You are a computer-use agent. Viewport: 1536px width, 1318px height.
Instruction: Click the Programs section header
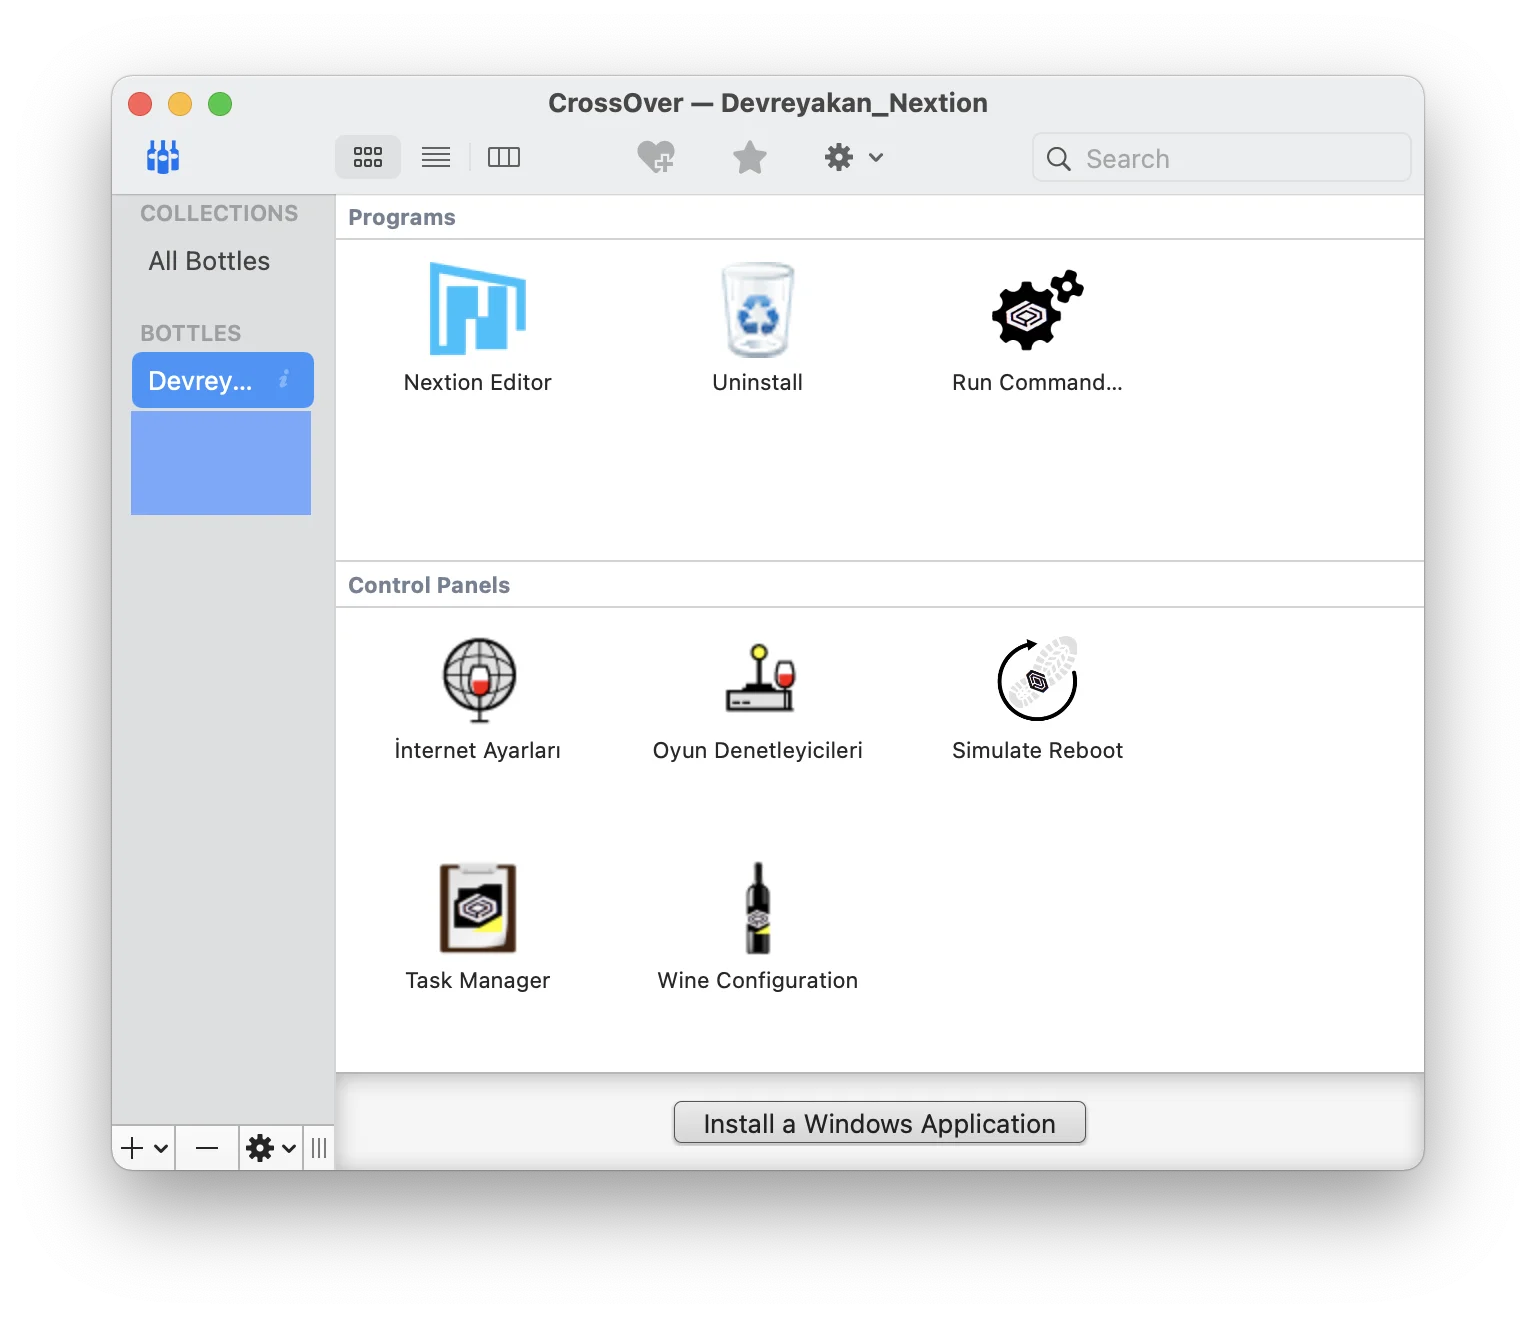tap(402, 217)
